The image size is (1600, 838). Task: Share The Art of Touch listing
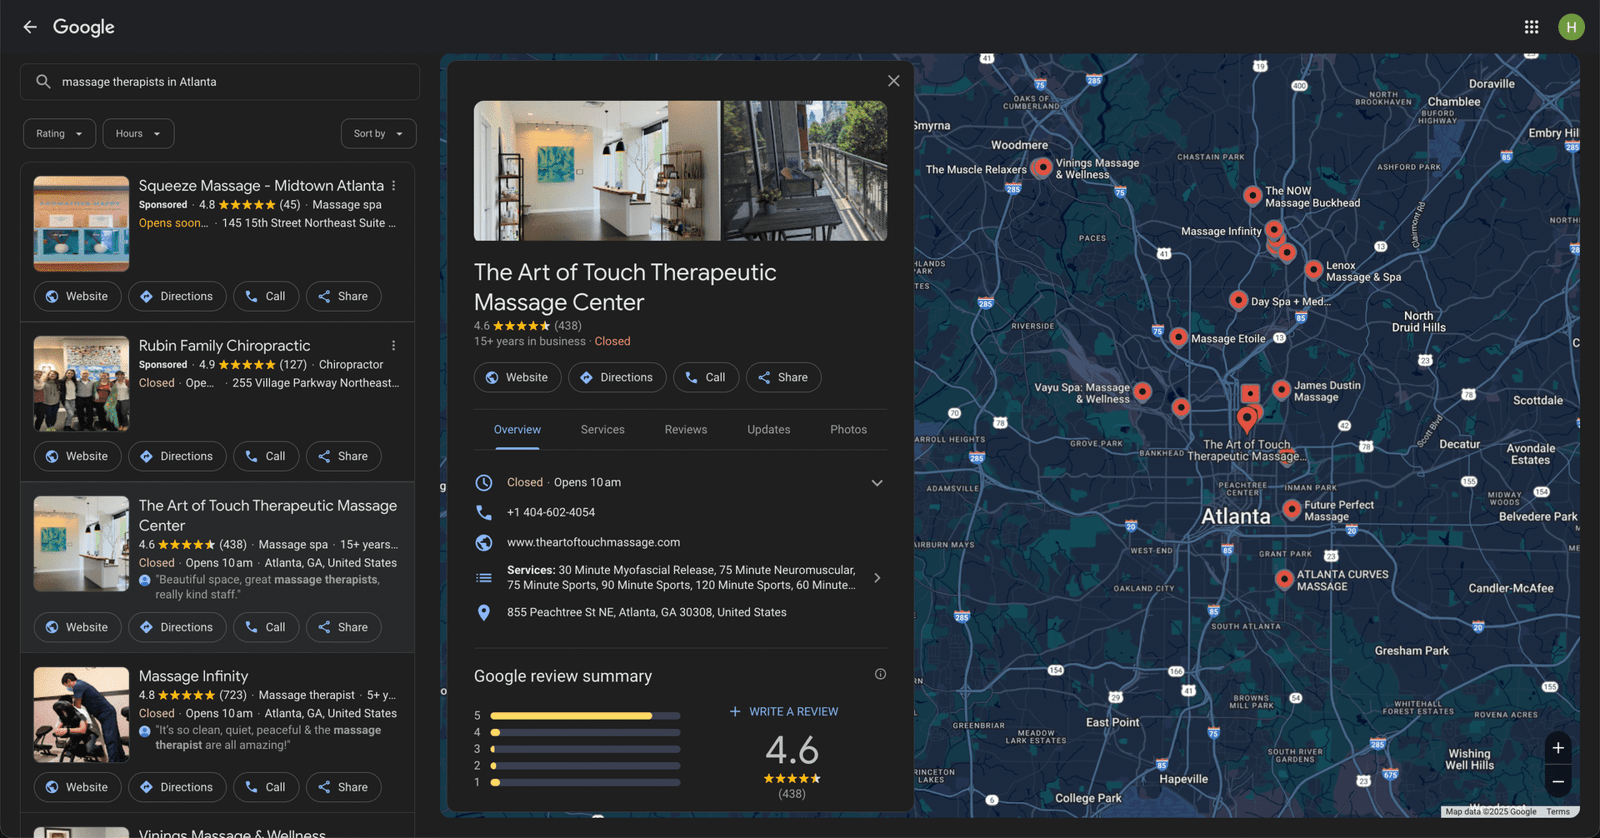click(343, 627)
